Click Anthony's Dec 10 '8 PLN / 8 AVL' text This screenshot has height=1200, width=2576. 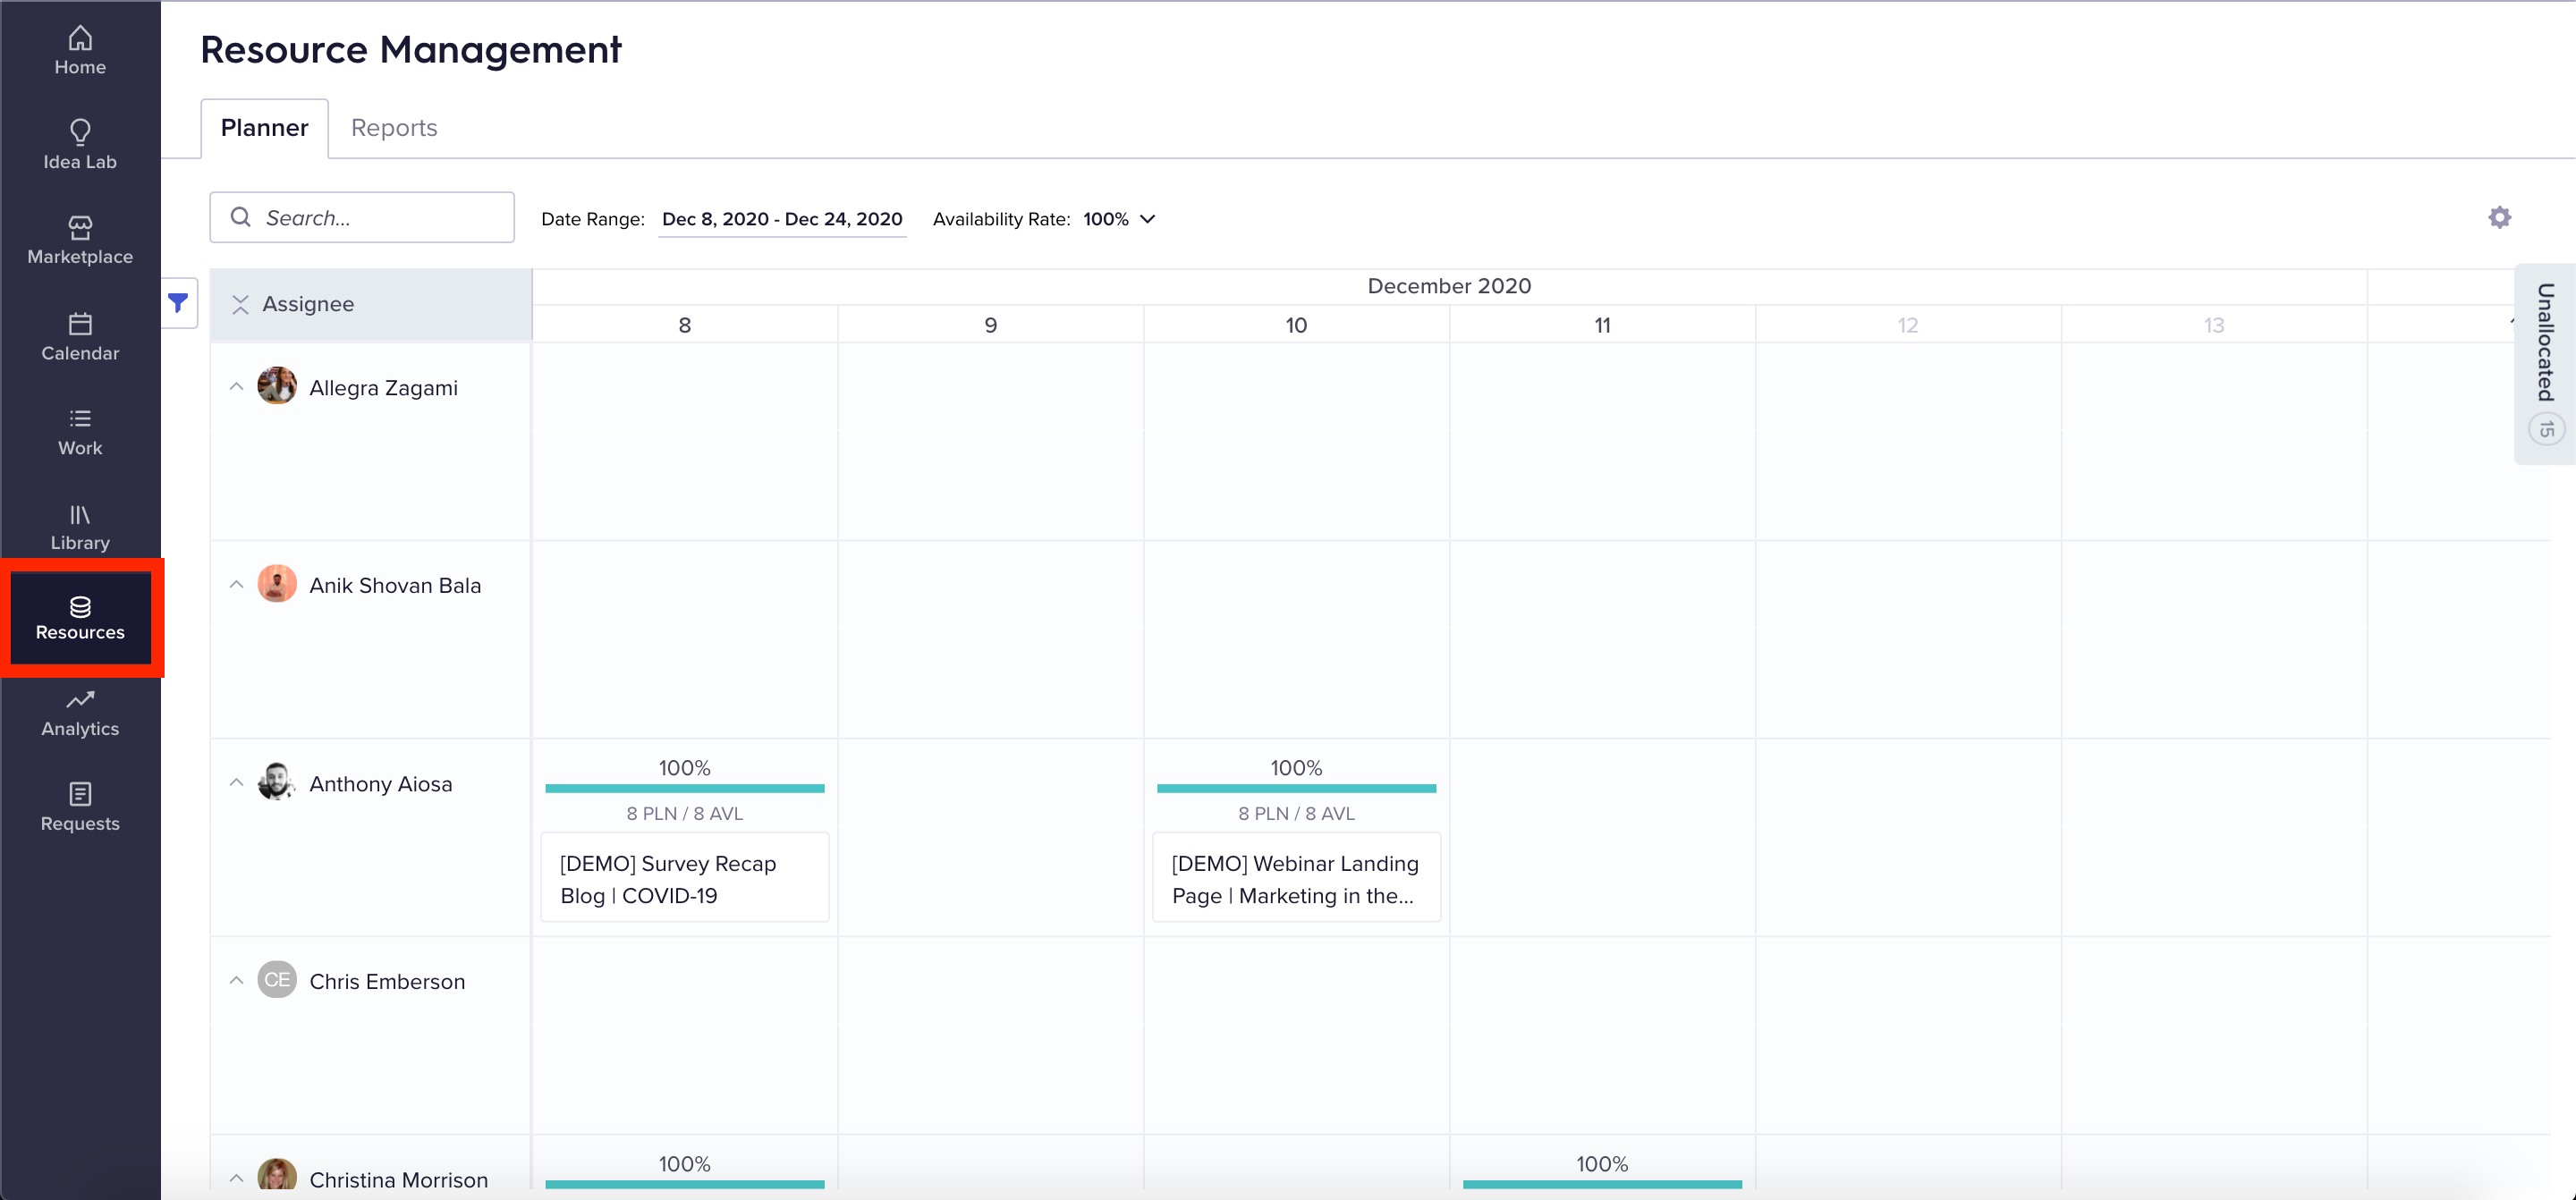click(1296, 814)
